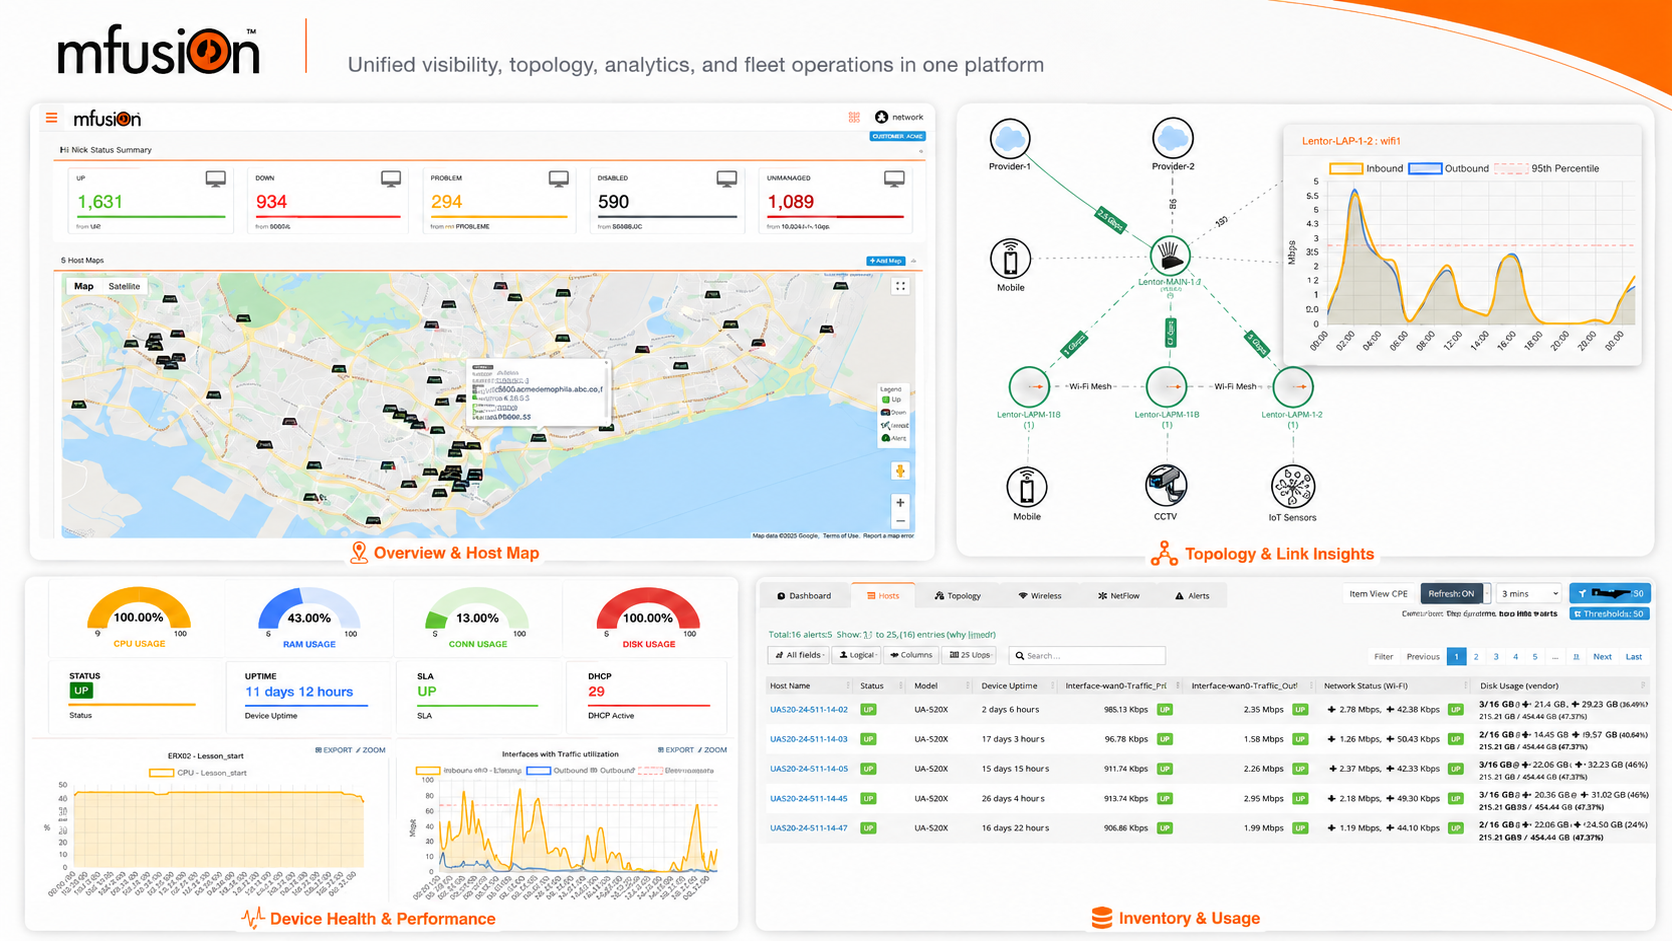1672x941 pixels.
Task: Toggle Refresh ON button
Action: [1451, 593]
